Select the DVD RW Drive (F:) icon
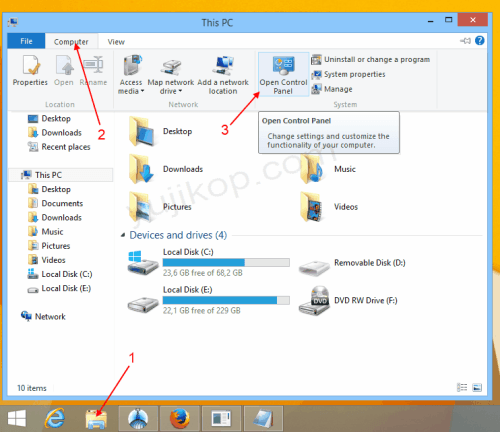The width and height of the screenshot is (500, 432). pyautogui.click(x=314, y=301)
